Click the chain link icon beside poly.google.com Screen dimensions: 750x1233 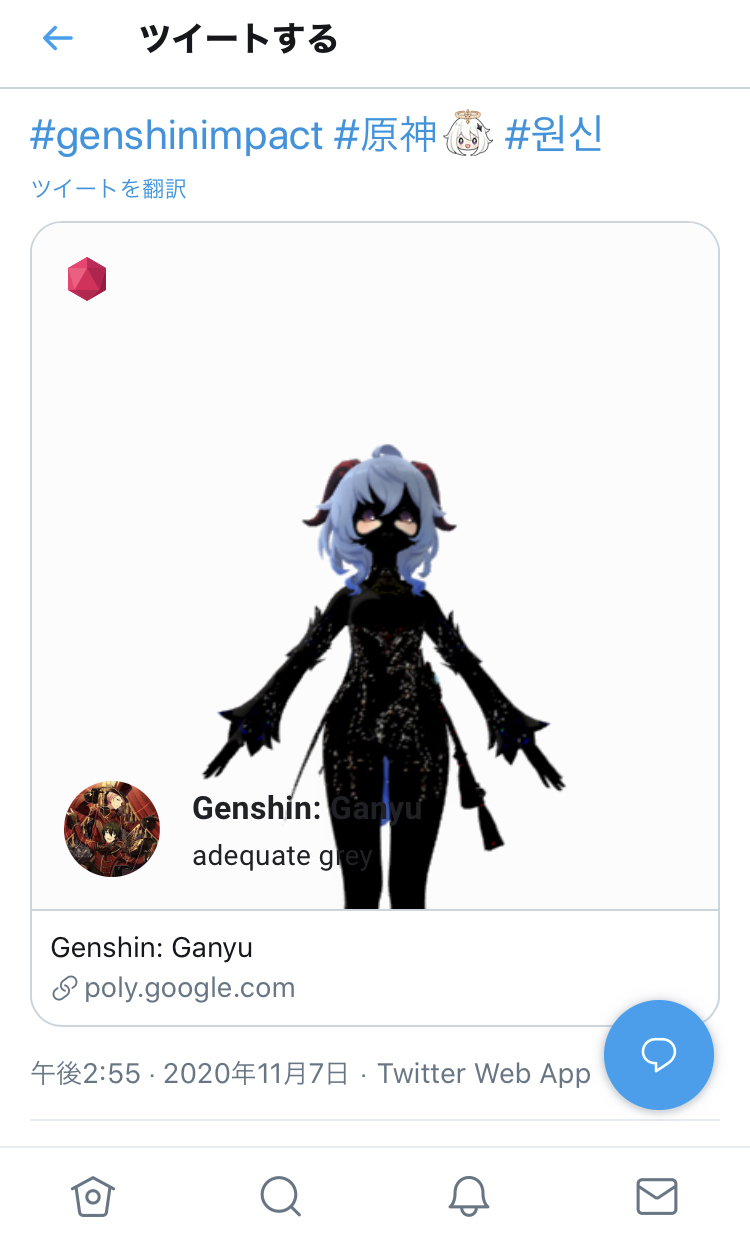point(65,989)
